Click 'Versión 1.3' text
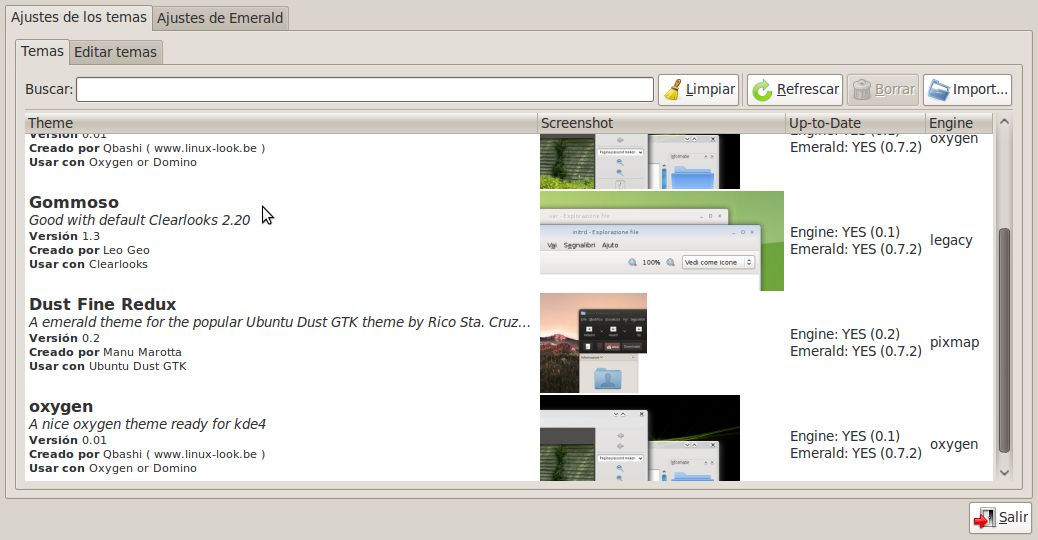 (x=65, y=236)
